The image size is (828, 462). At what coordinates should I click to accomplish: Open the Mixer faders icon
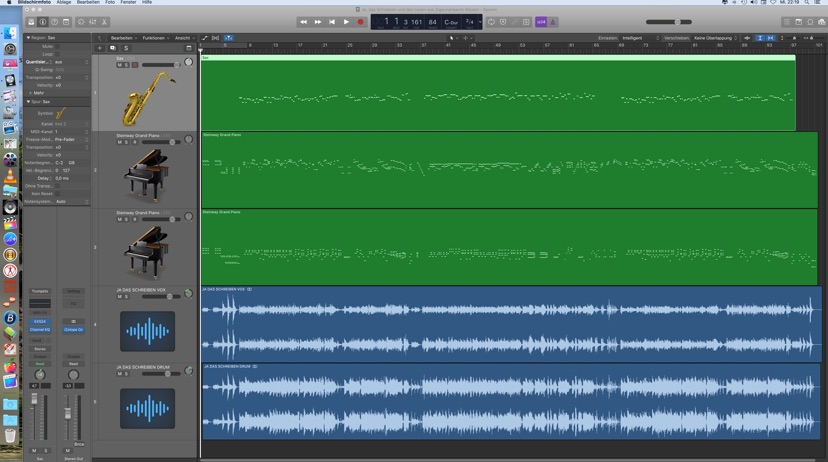pos(92,22)
